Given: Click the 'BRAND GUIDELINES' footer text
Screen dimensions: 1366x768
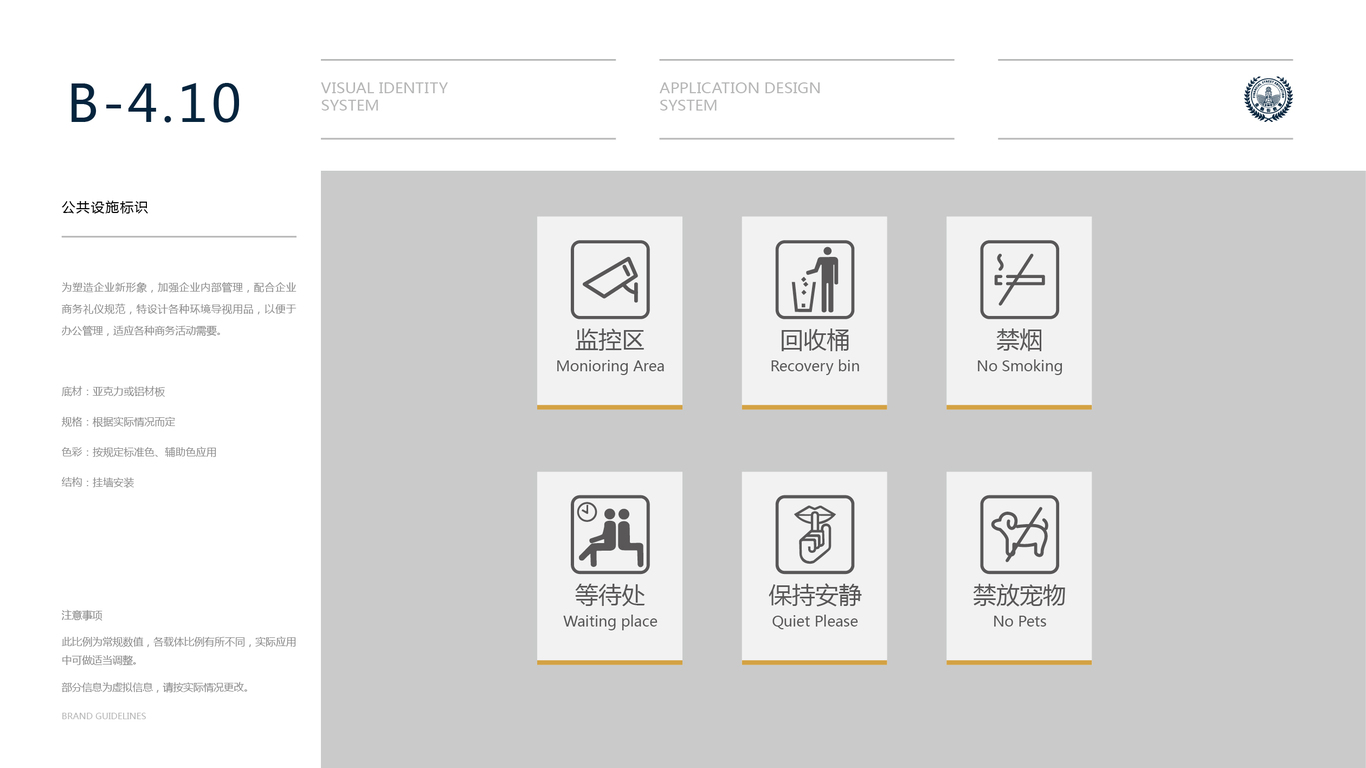Looking at the screenshot, I should tap(104, 716).
